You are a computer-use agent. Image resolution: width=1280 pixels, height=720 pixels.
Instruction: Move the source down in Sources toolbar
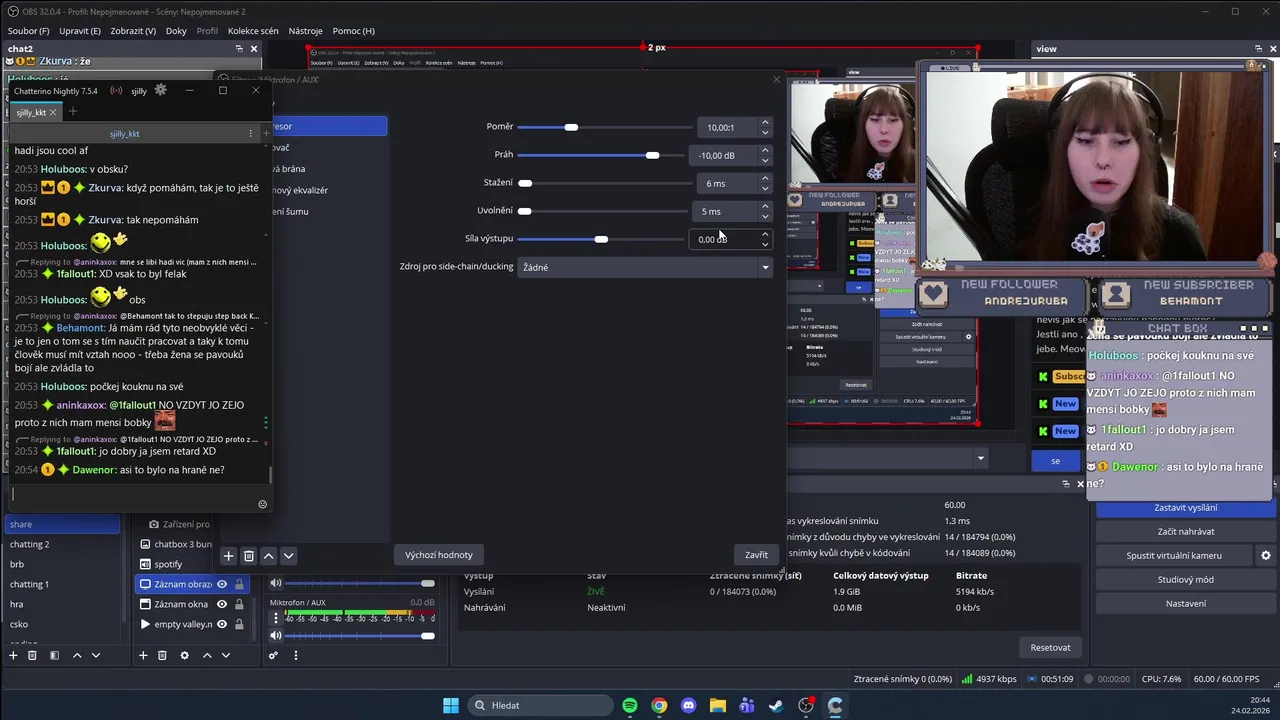(x=226, y=655)
